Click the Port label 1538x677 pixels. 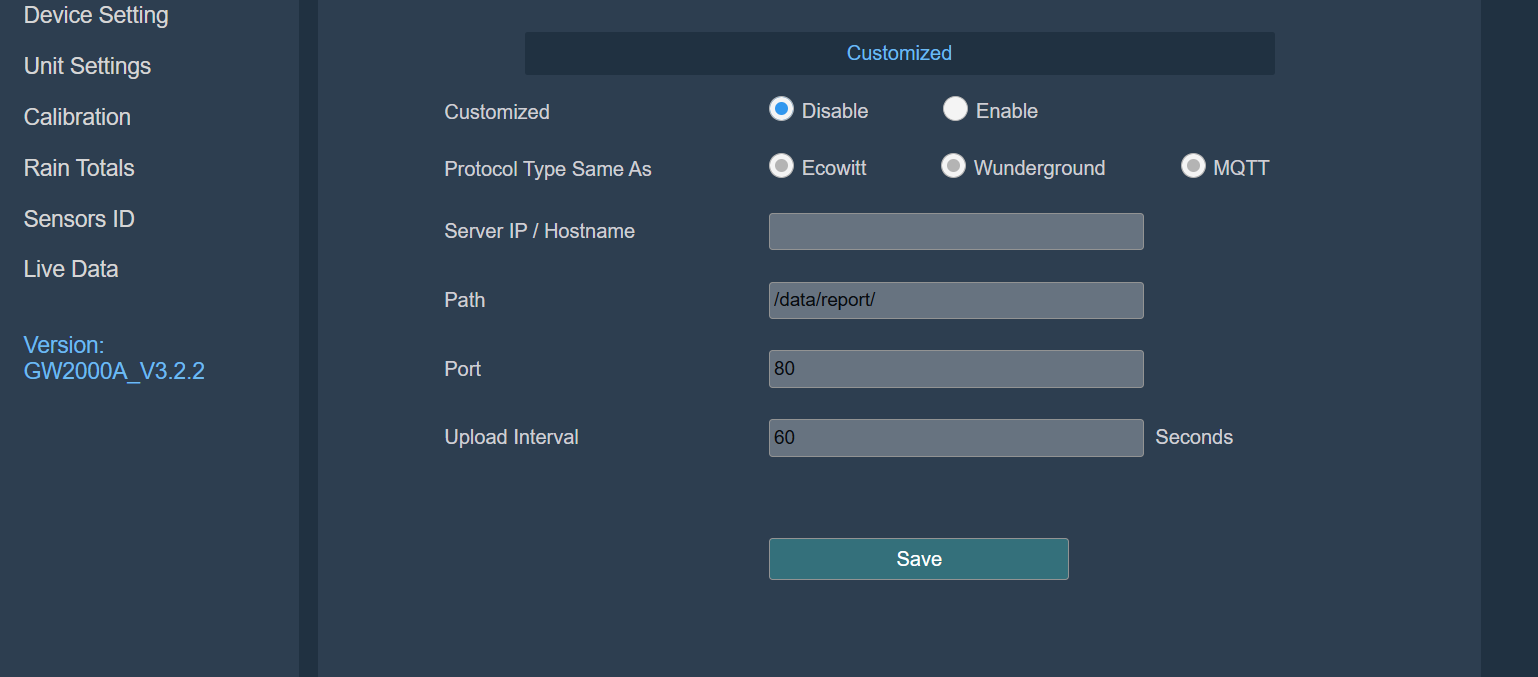click(463, 369)
